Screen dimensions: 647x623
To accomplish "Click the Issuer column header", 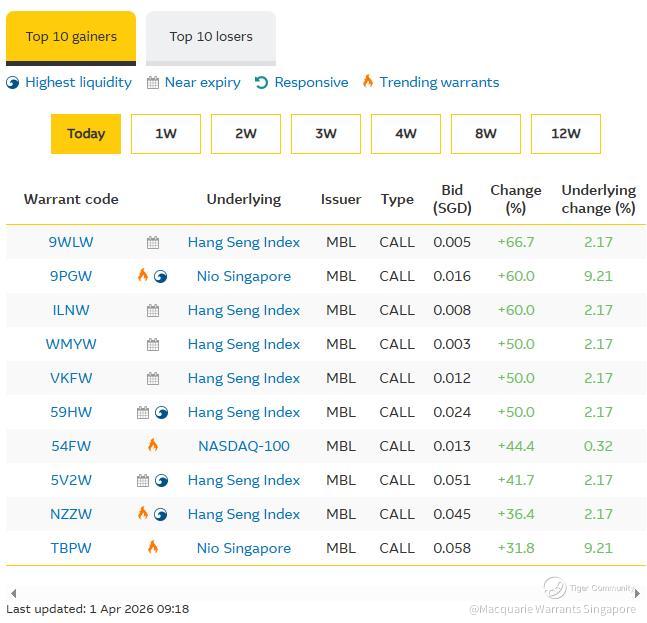I will [341, 199].
